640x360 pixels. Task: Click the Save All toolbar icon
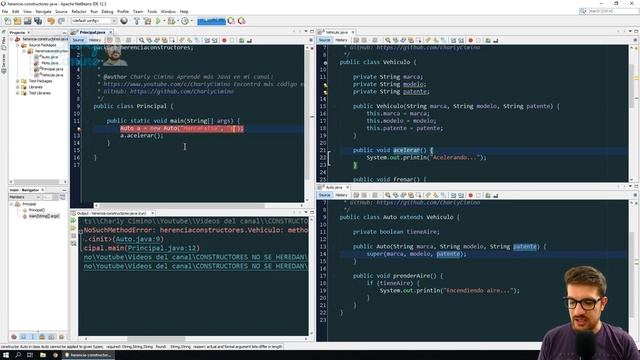click(x=38, y=21)
